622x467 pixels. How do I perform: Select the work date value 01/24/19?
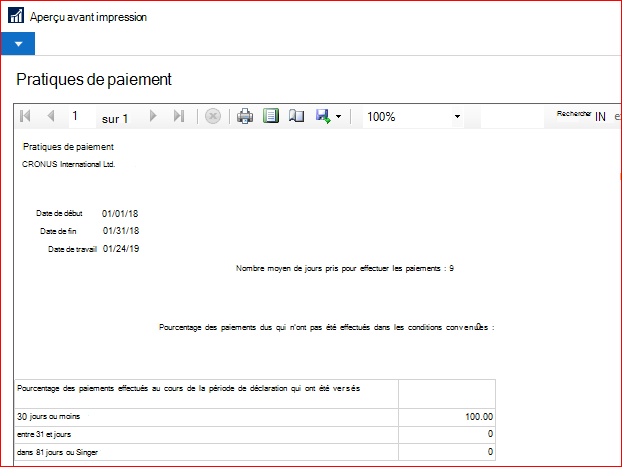[121, 249]
